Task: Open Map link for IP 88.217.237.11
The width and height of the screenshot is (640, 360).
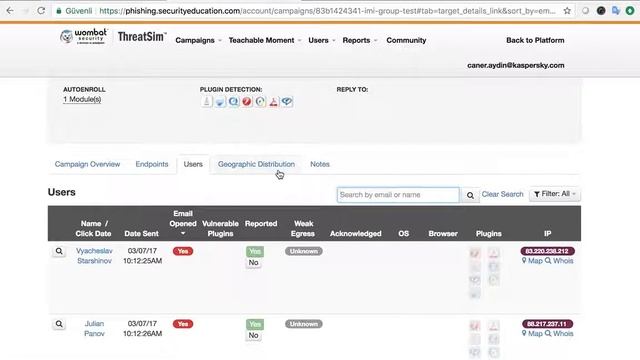Action: tap(532, 333)
